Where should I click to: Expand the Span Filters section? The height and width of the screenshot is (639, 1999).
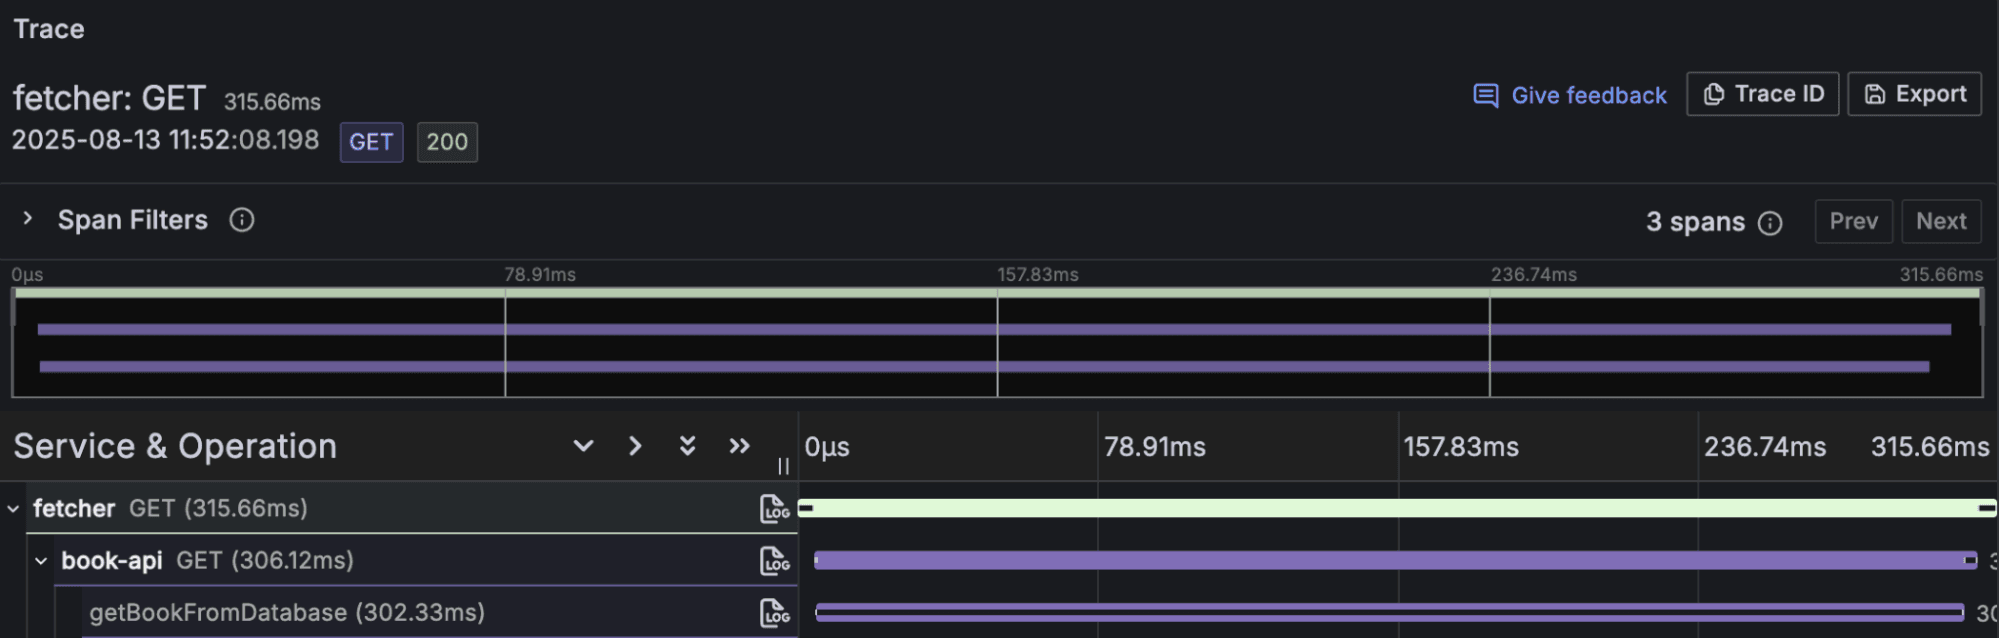28,219
